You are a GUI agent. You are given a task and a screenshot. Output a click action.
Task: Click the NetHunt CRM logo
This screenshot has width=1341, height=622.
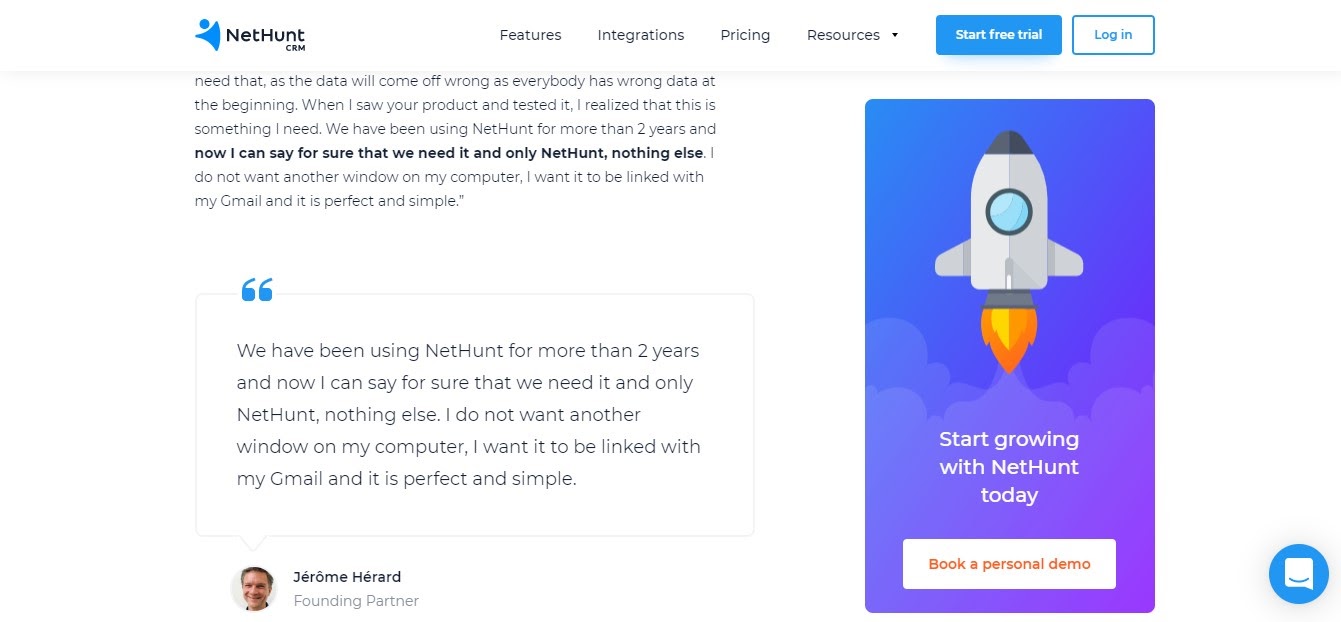(250, 35)
